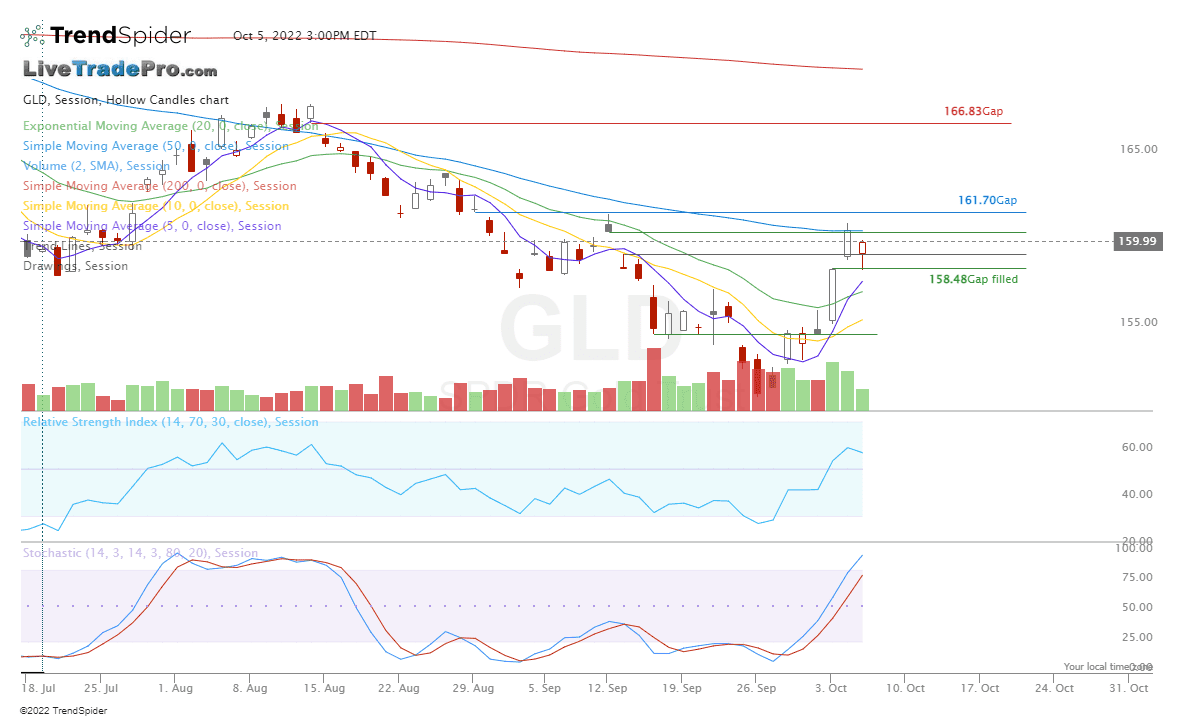Click the 158.48Gap filled label
This screenshot has width=1183, height=720.
[x=971, y=279]
